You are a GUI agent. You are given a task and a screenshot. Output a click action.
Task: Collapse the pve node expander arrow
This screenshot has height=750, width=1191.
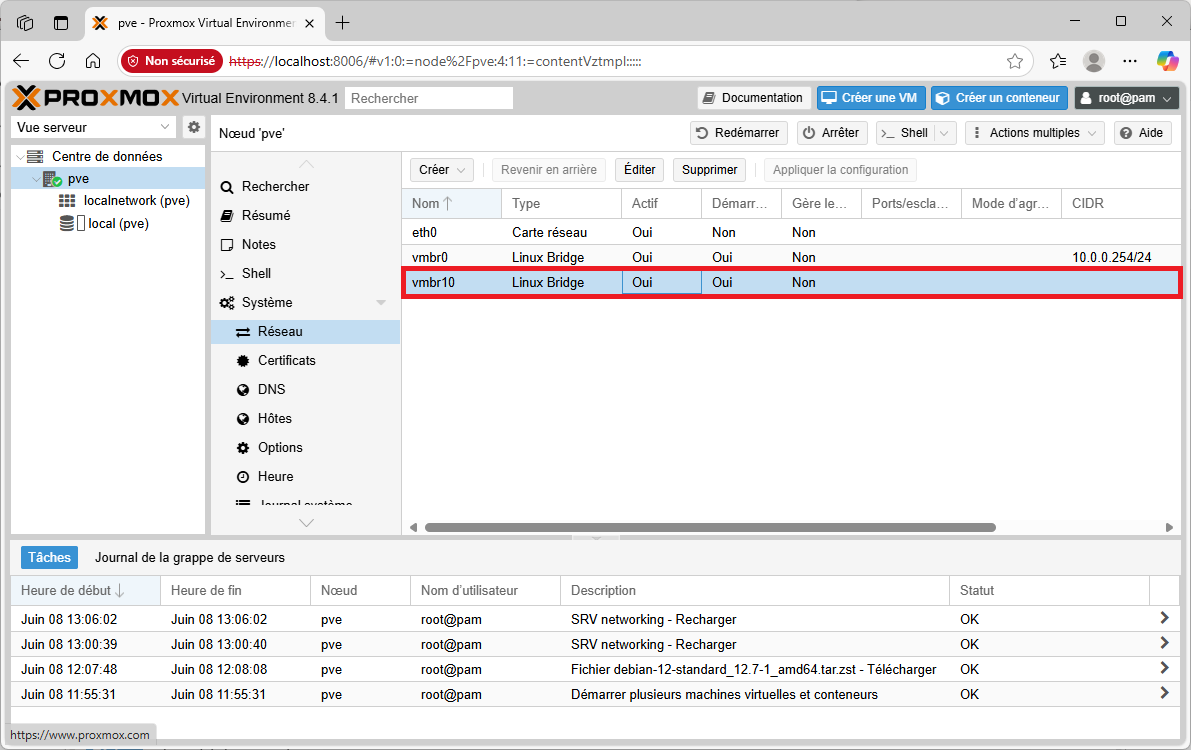36,179
